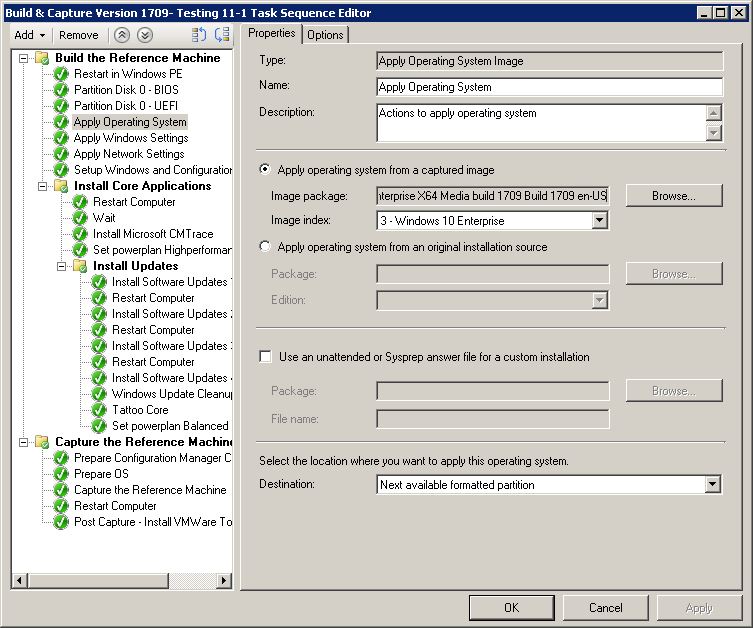Viewport: 753px width, 628px height.
Task: Click the Remove toolbar button
Action: tap(79, 35)
